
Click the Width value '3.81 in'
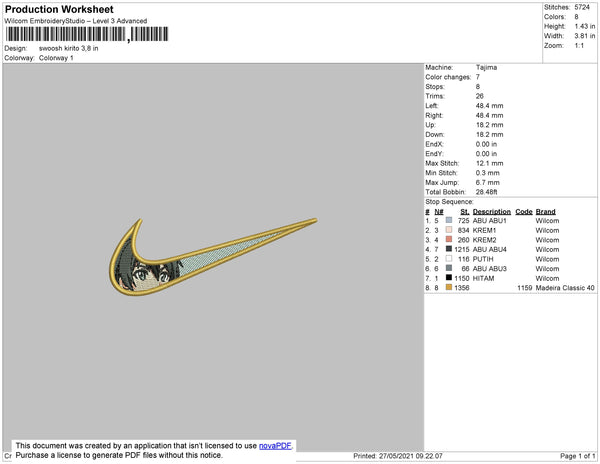tap(585, 36)
